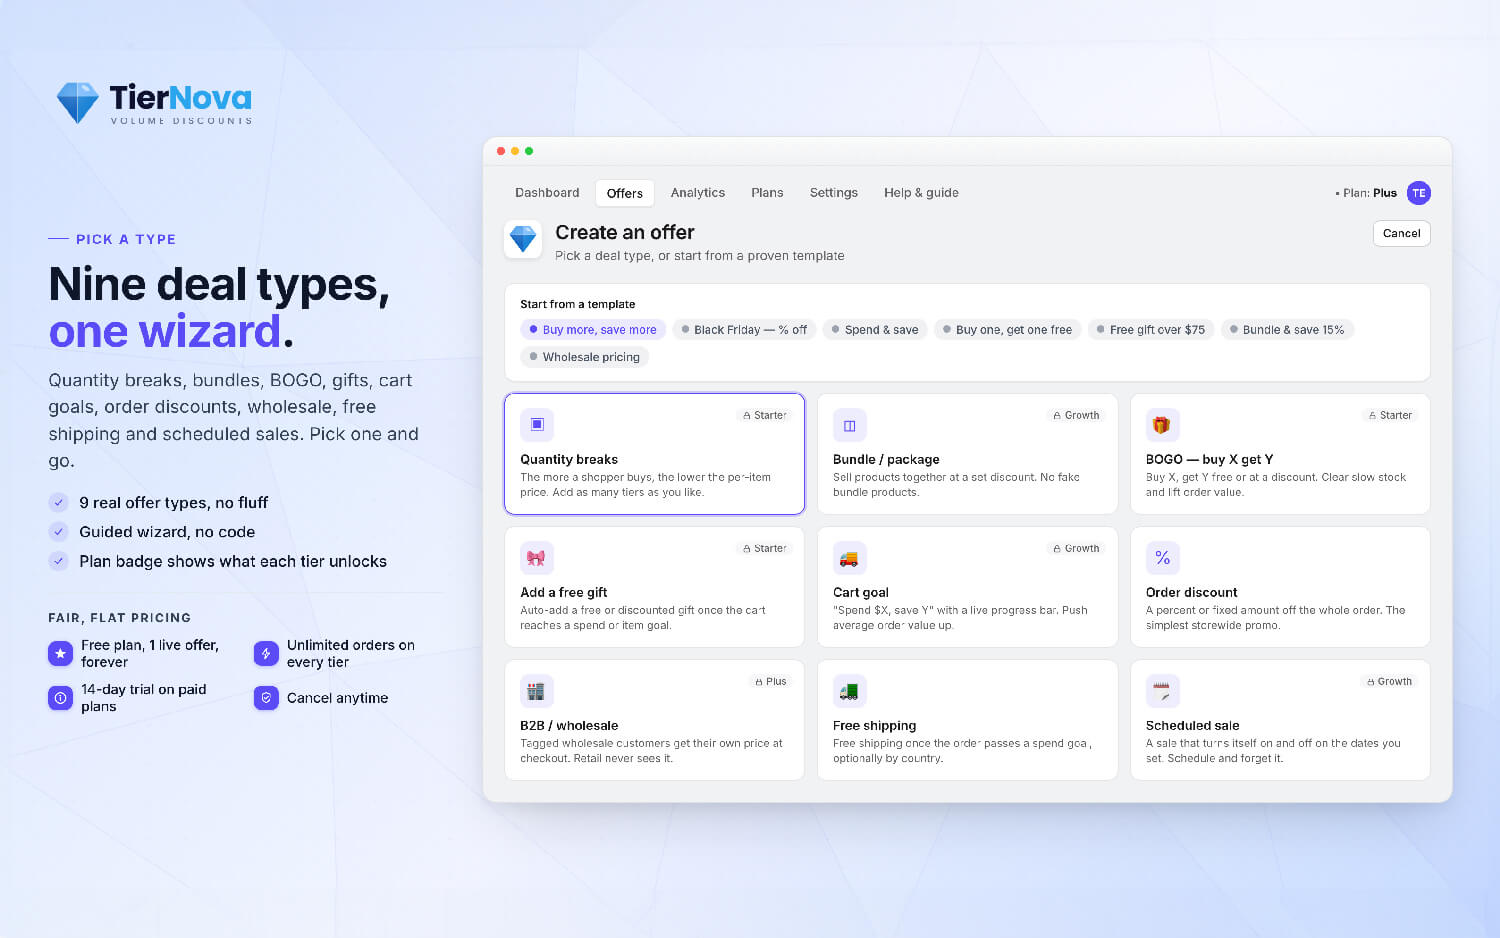Click the check icon beside Guided wizard
1500x938 pixels.
point(59,532)
